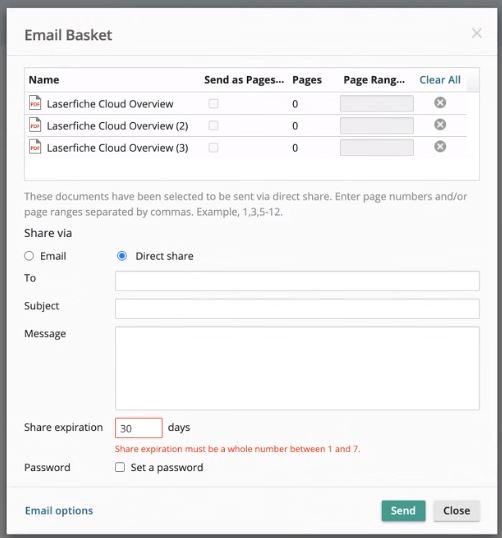Select the Laserfiche Cloud Overview file name
This screenshot has width=502, height=538.
[110, 104]
